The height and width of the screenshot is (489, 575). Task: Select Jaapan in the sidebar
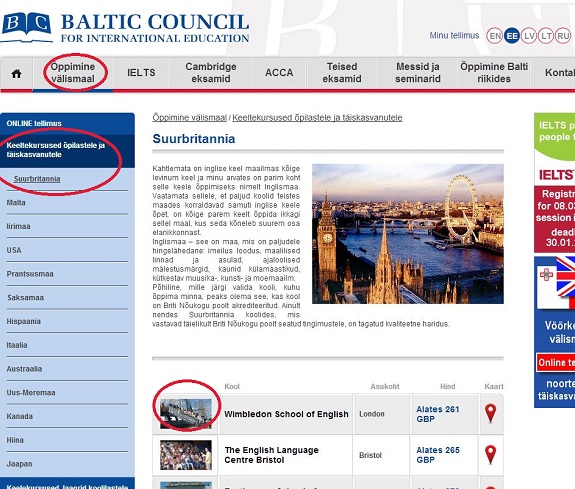(19, 464)
